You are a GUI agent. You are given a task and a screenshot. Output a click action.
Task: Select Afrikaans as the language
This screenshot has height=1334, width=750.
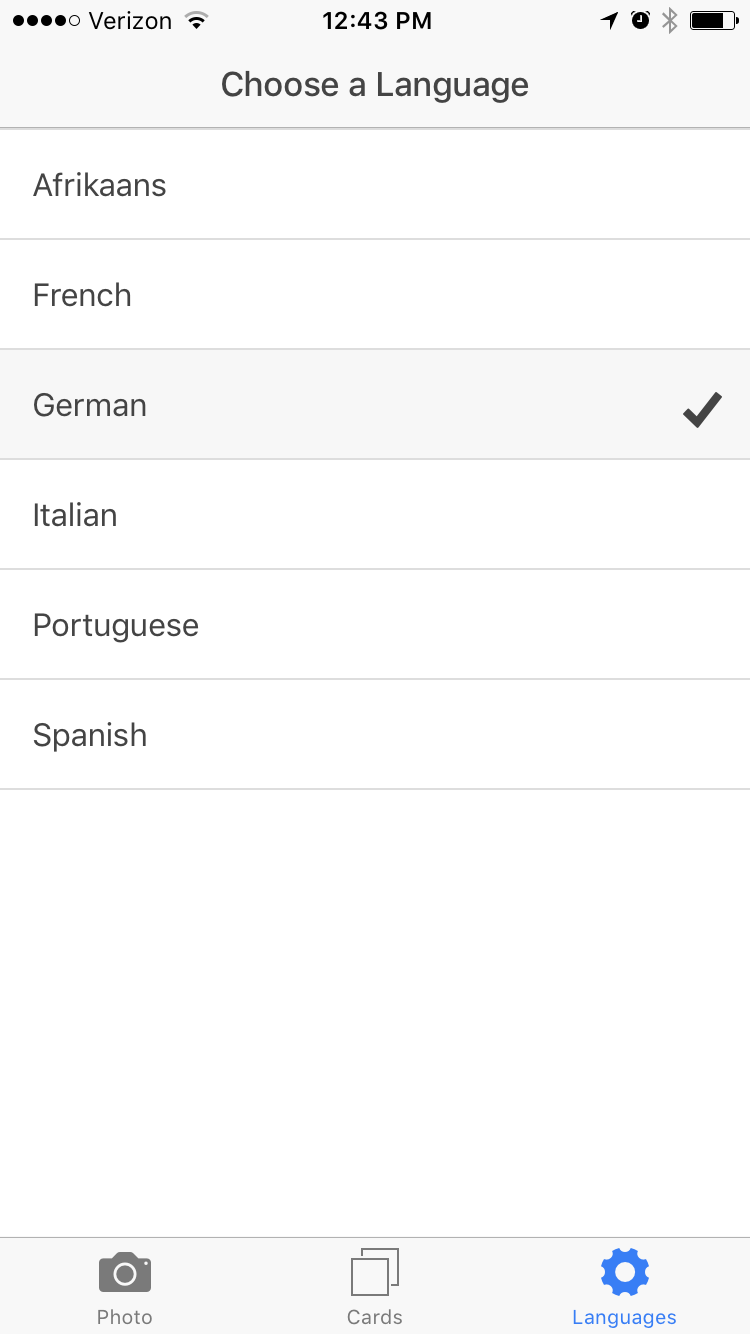375,185
